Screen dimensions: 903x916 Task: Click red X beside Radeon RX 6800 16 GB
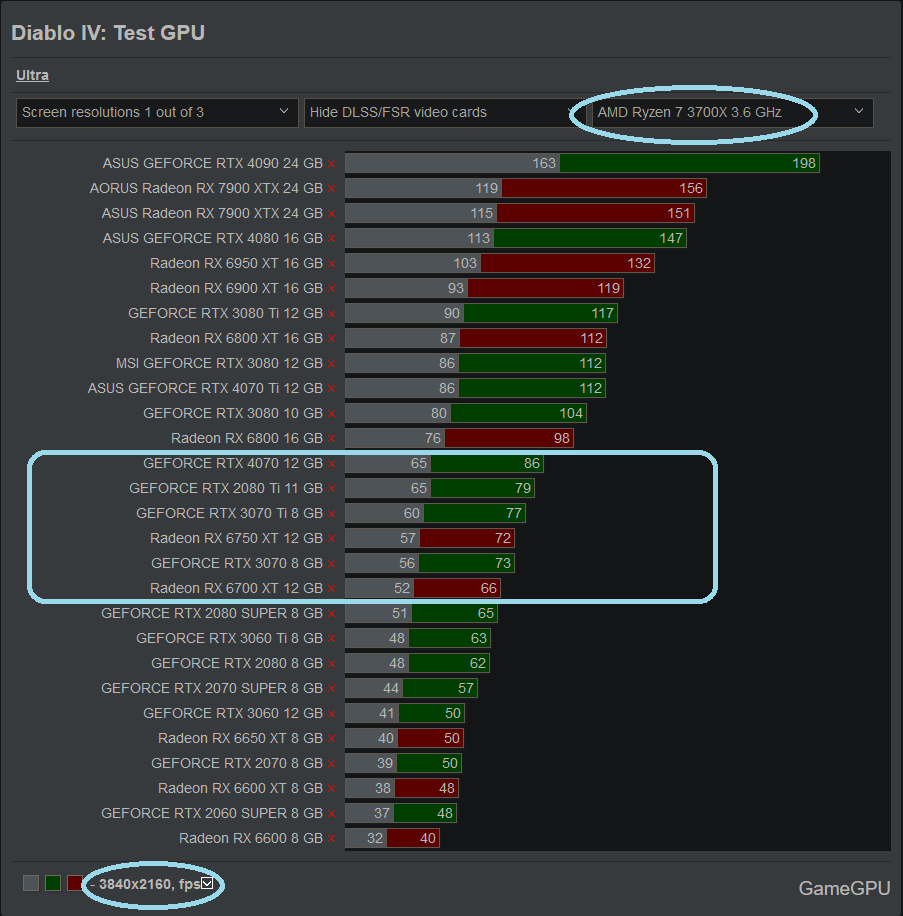pos(332,439)
